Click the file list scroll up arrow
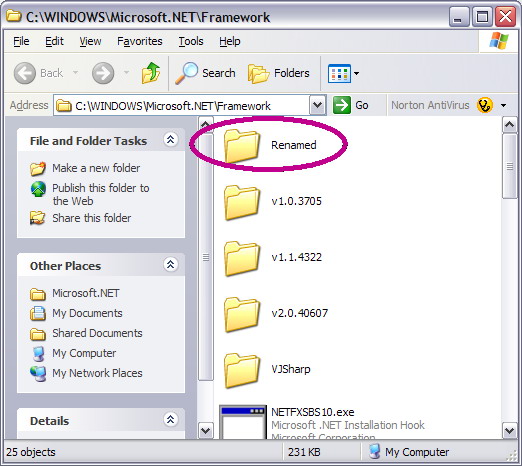522x466 pixels. (510, 125)
